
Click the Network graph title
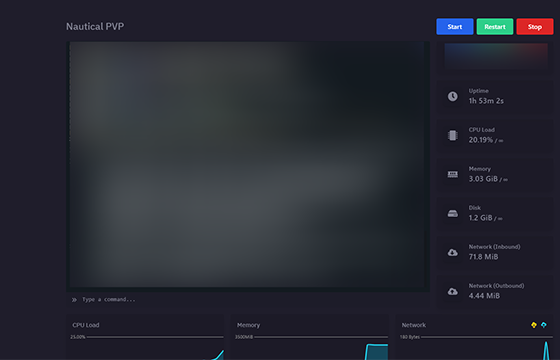pos(414,325)
